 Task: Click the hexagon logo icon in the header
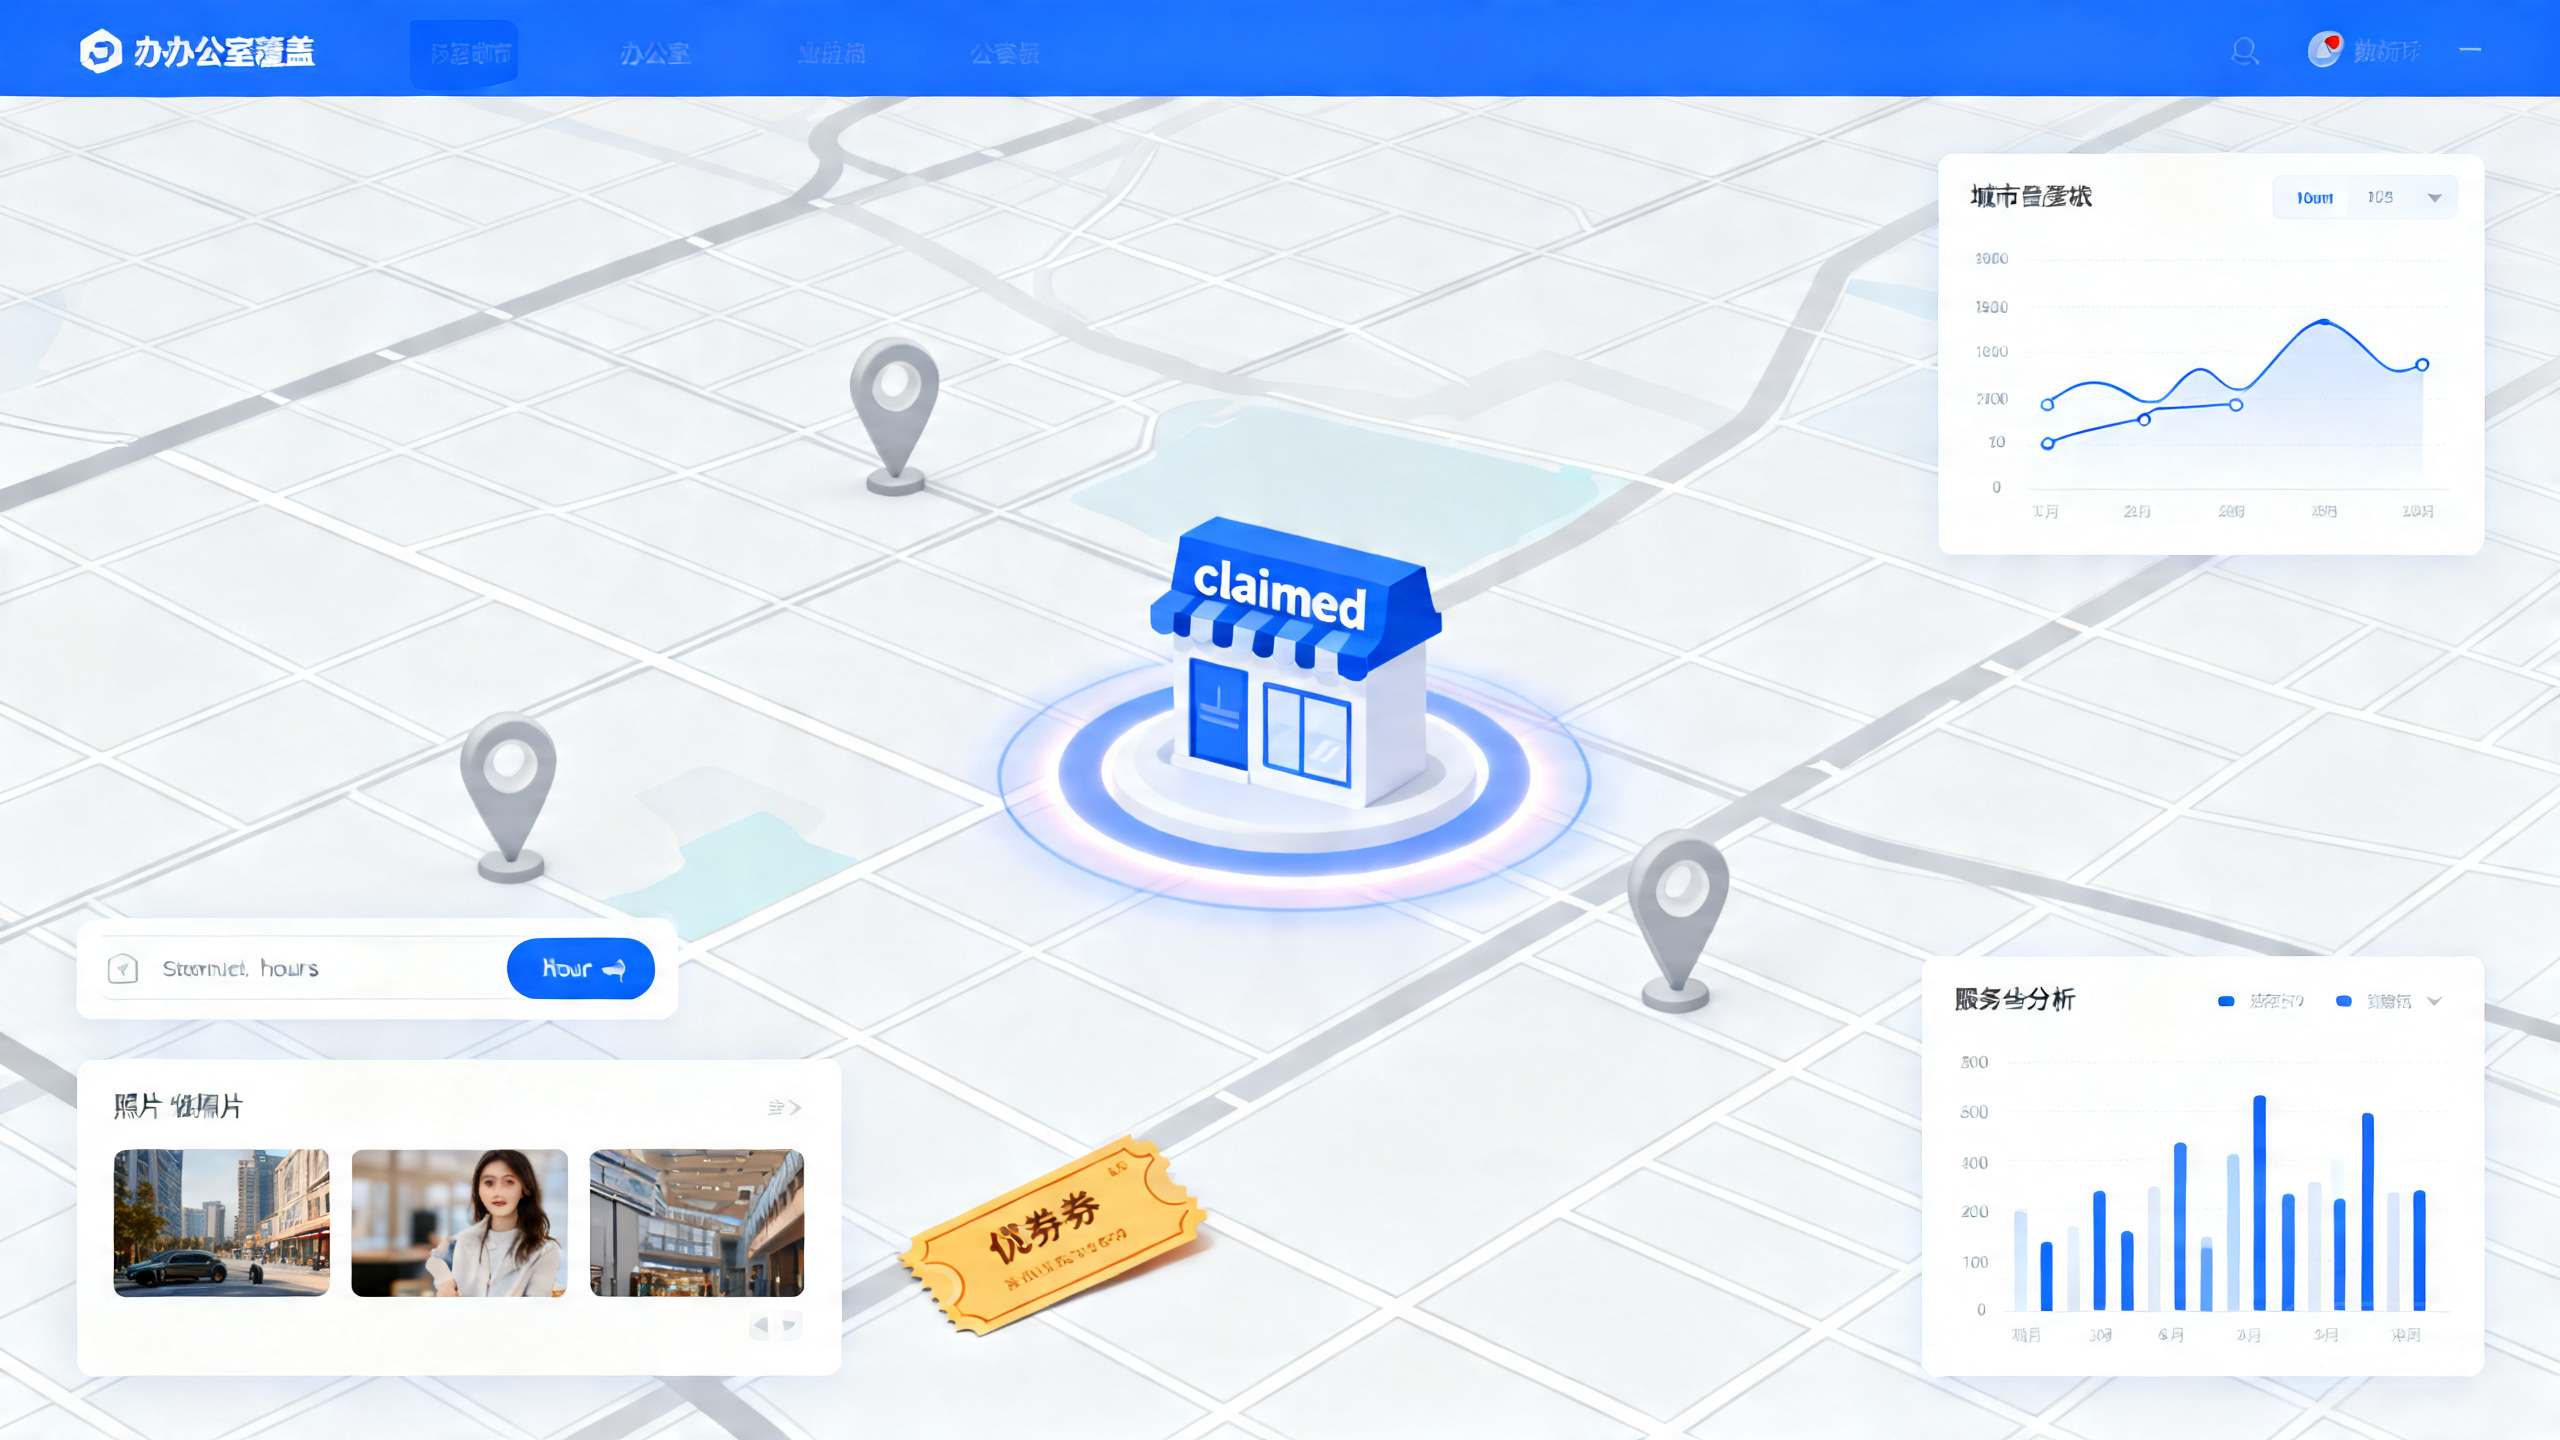click(100, 51)
